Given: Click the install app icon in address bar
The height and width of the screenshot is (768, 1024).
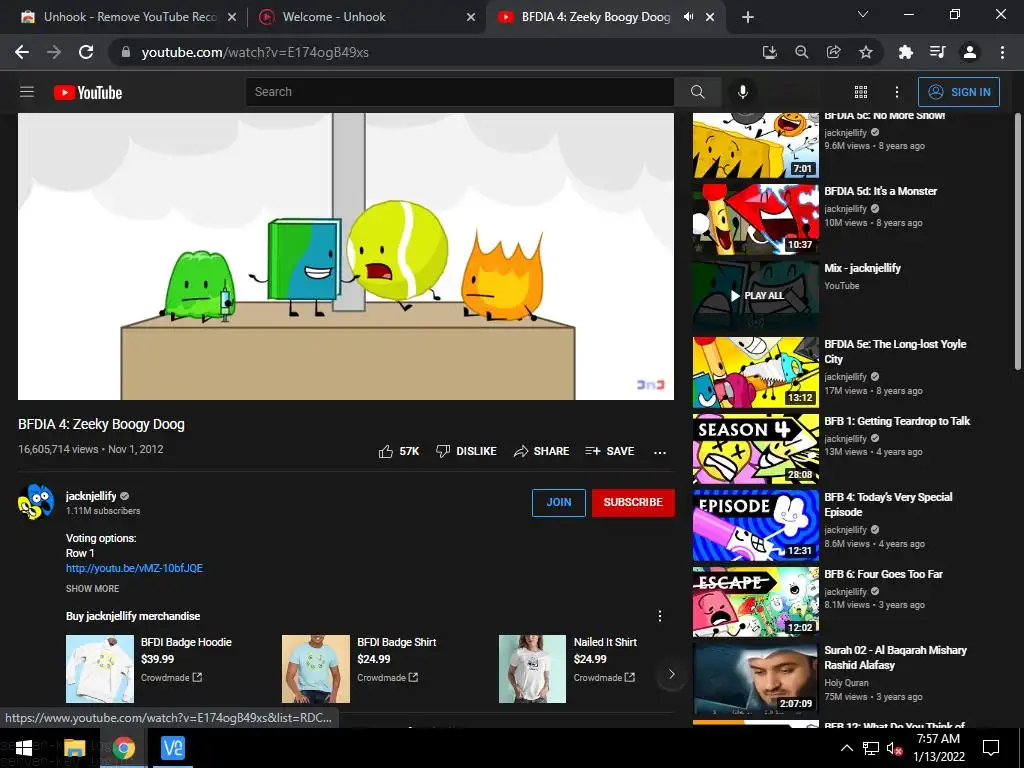Looking at the screenshot, I should [x=770, y=52].
